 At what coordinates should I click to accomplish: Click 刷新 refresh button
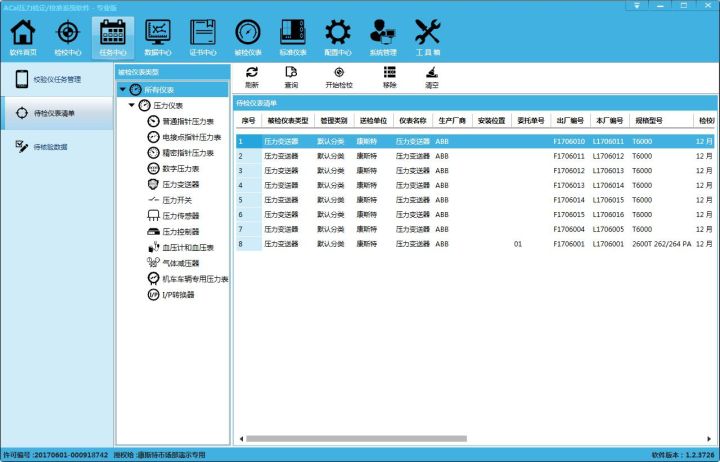coord(252,77)
